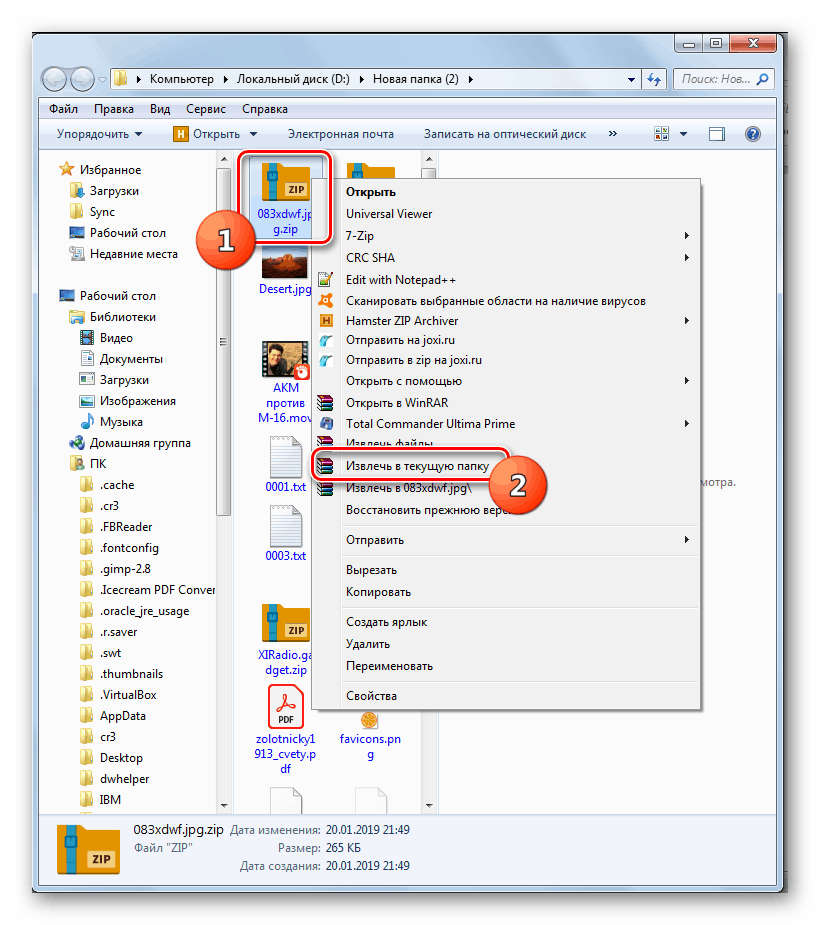
Task: Click in the search field Поиск
Action: pos(716,79)
